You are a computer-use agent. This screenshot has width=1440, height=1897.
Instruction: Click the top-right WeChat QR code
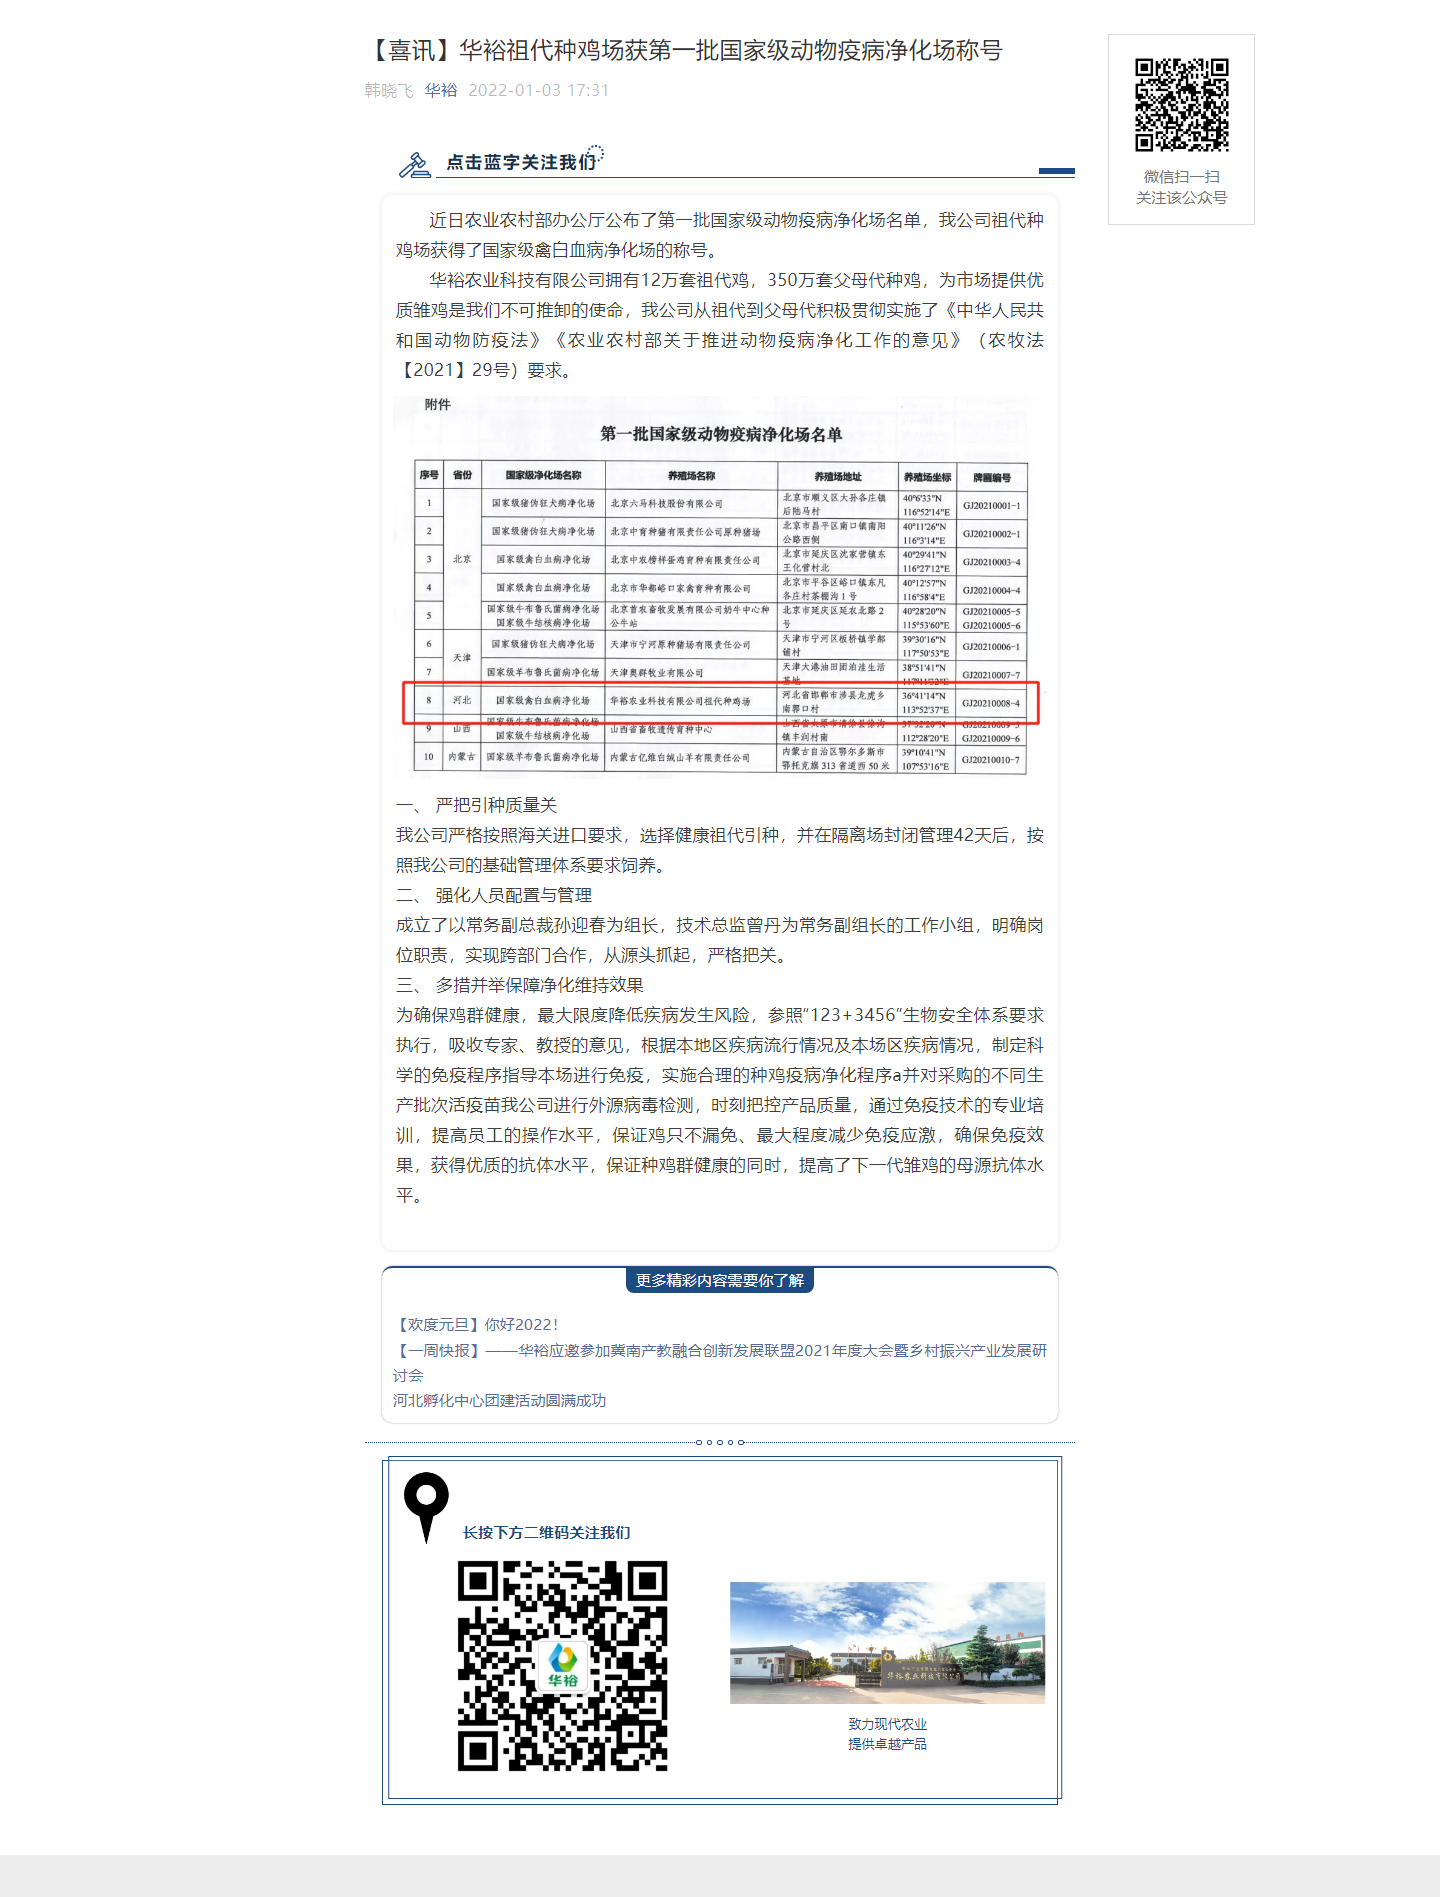1181,105
